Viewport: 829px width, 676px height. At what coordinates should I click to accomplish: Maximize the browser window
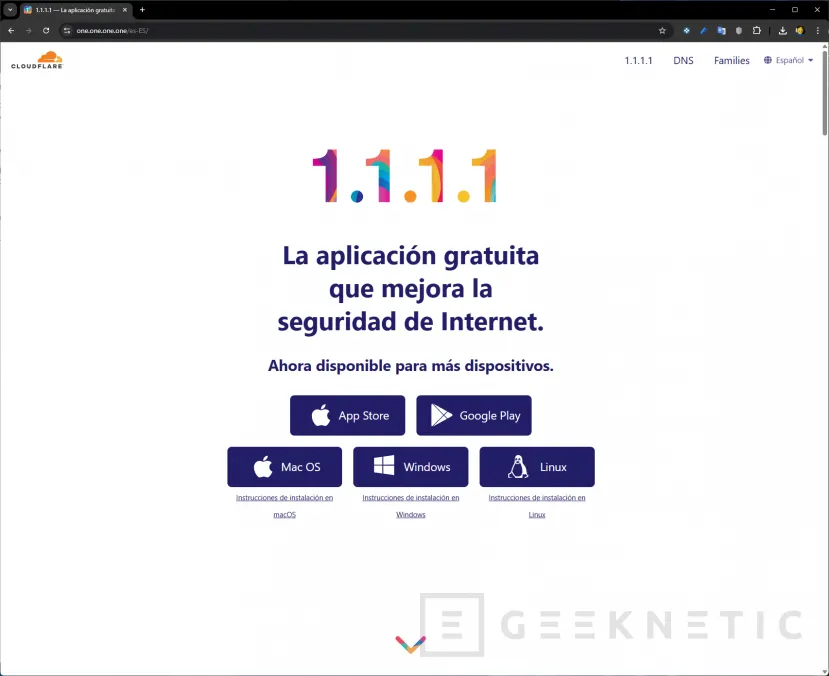tap(795, 10)
